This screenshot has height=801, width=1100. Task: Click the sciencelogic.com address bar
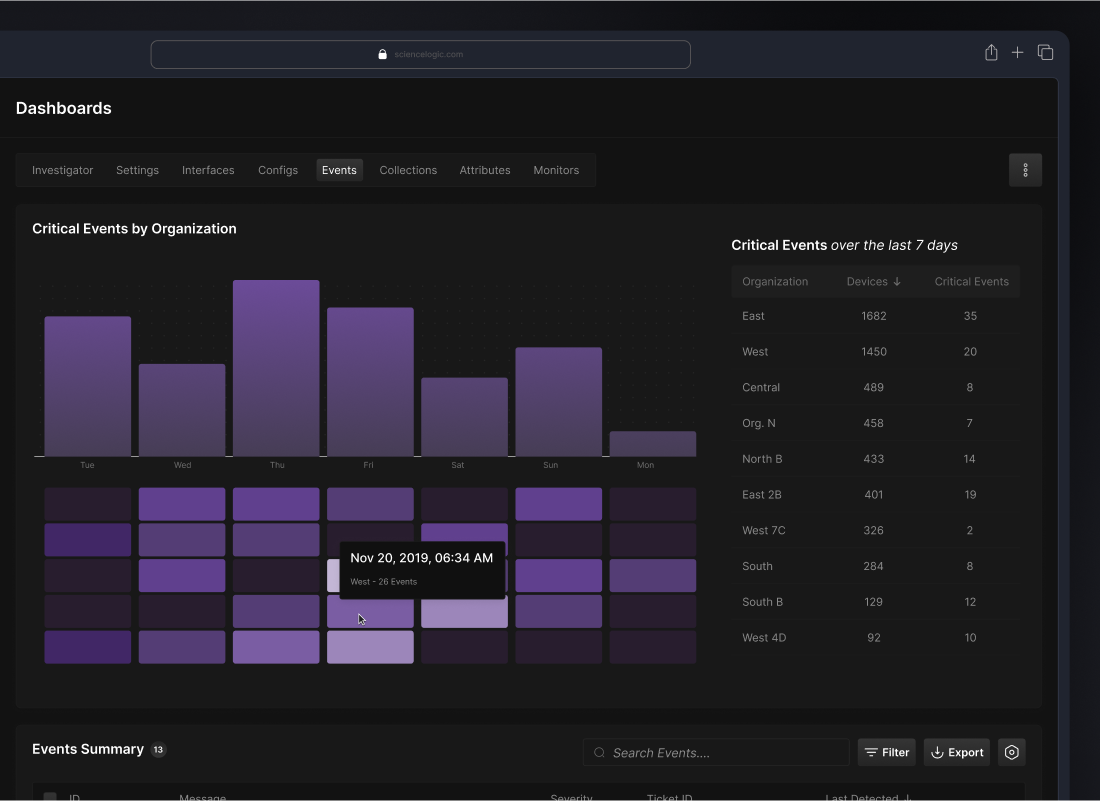click(x=420, y=55)
